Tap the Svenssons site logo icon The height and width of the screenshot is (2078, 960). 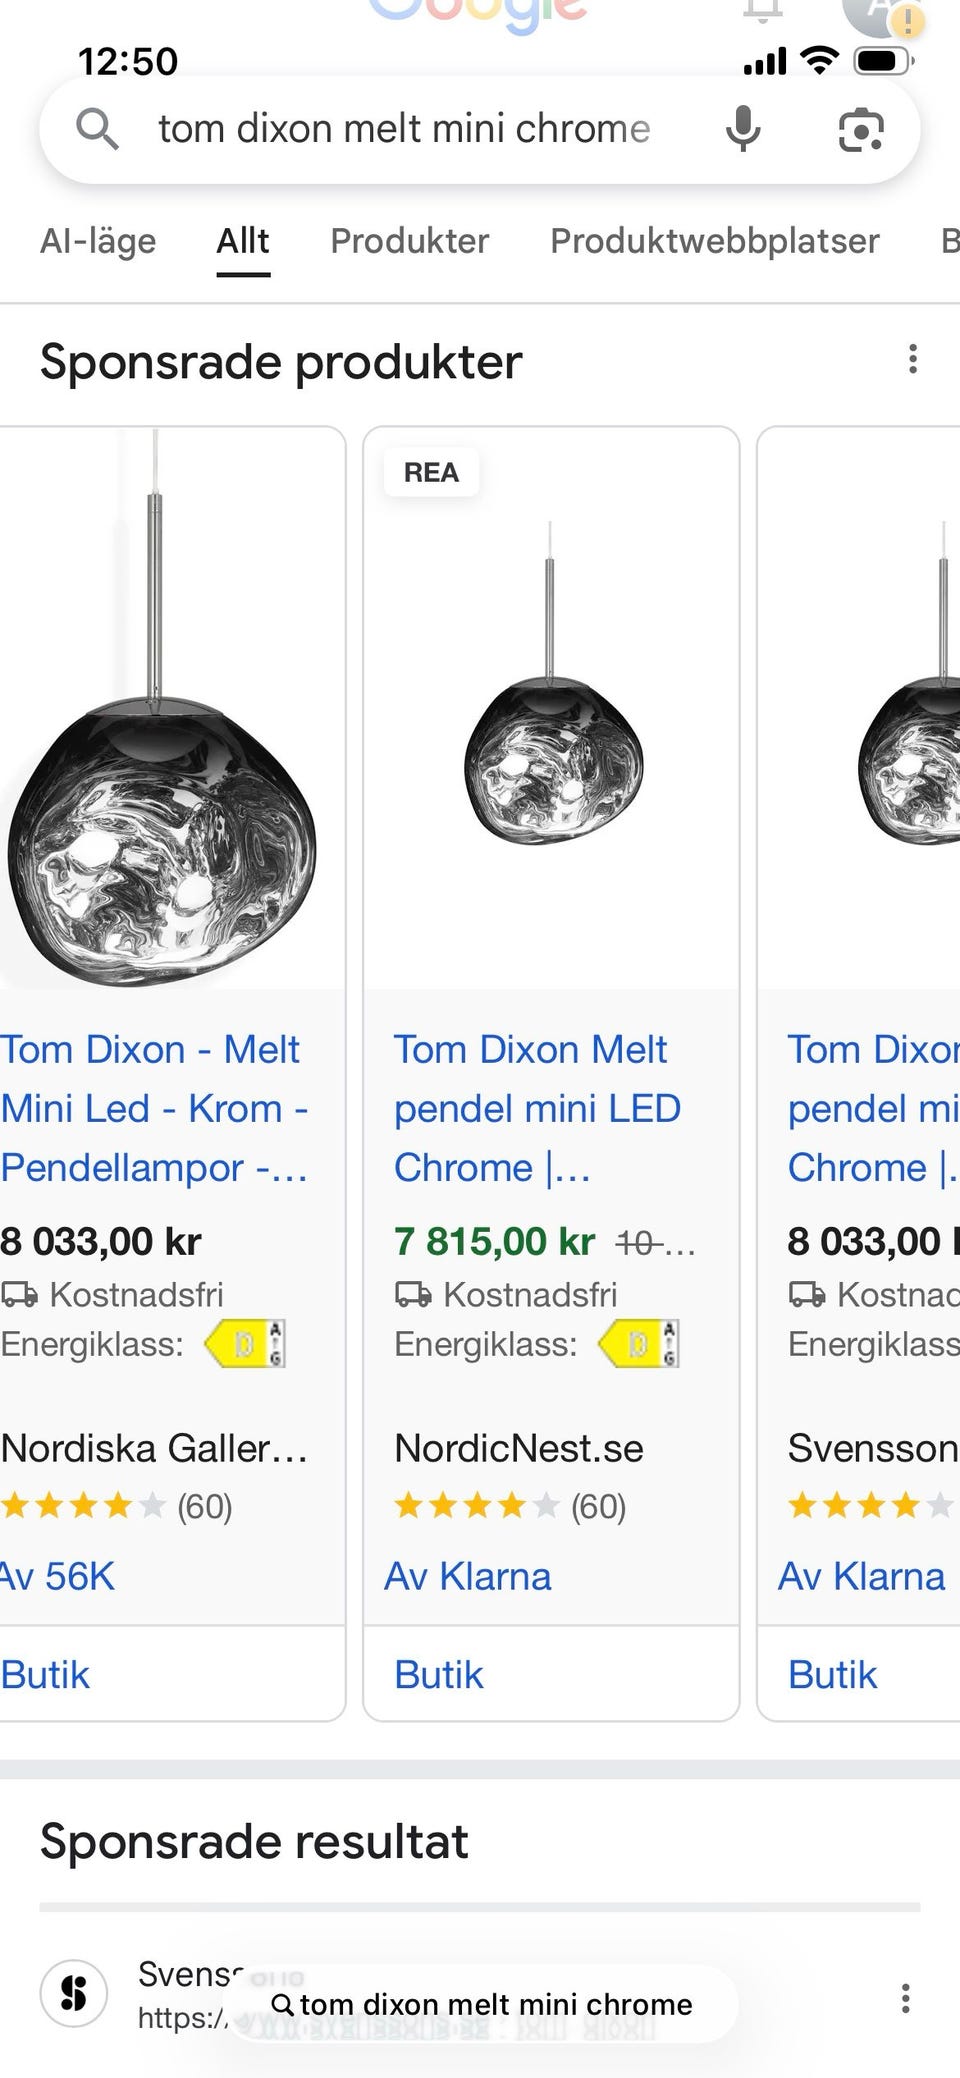coord(74,1992)
